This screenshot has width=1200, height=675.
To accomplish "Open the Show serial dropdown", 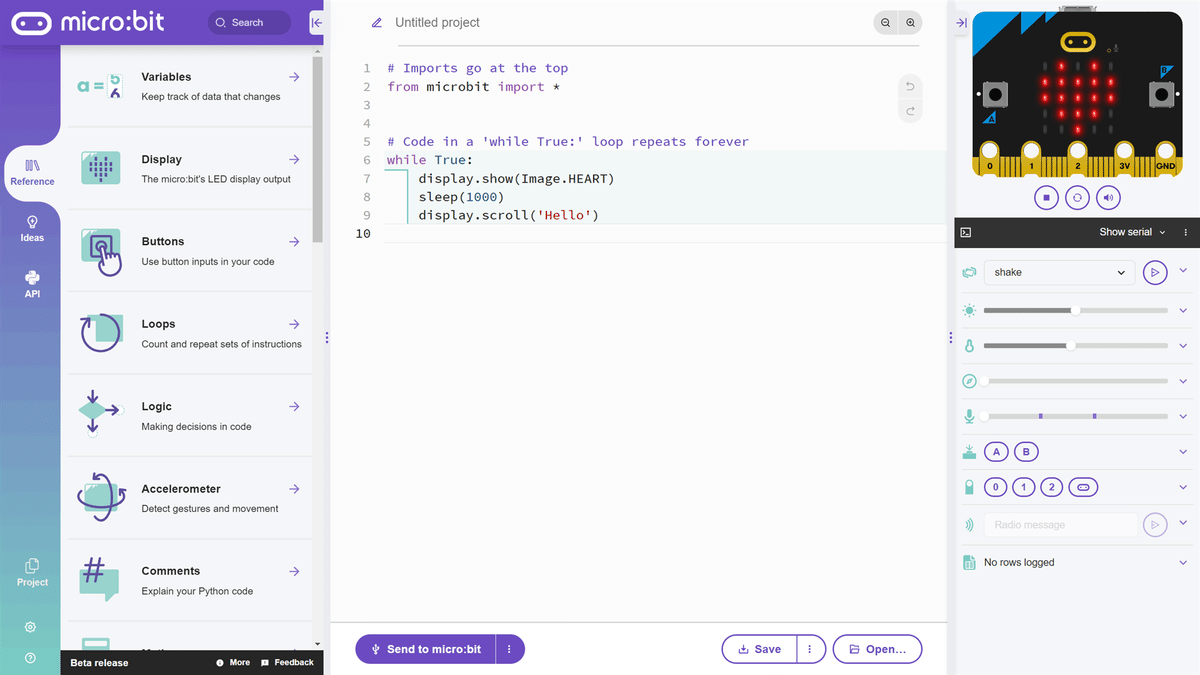I will pyautogui.click(x=1128, y=232).
